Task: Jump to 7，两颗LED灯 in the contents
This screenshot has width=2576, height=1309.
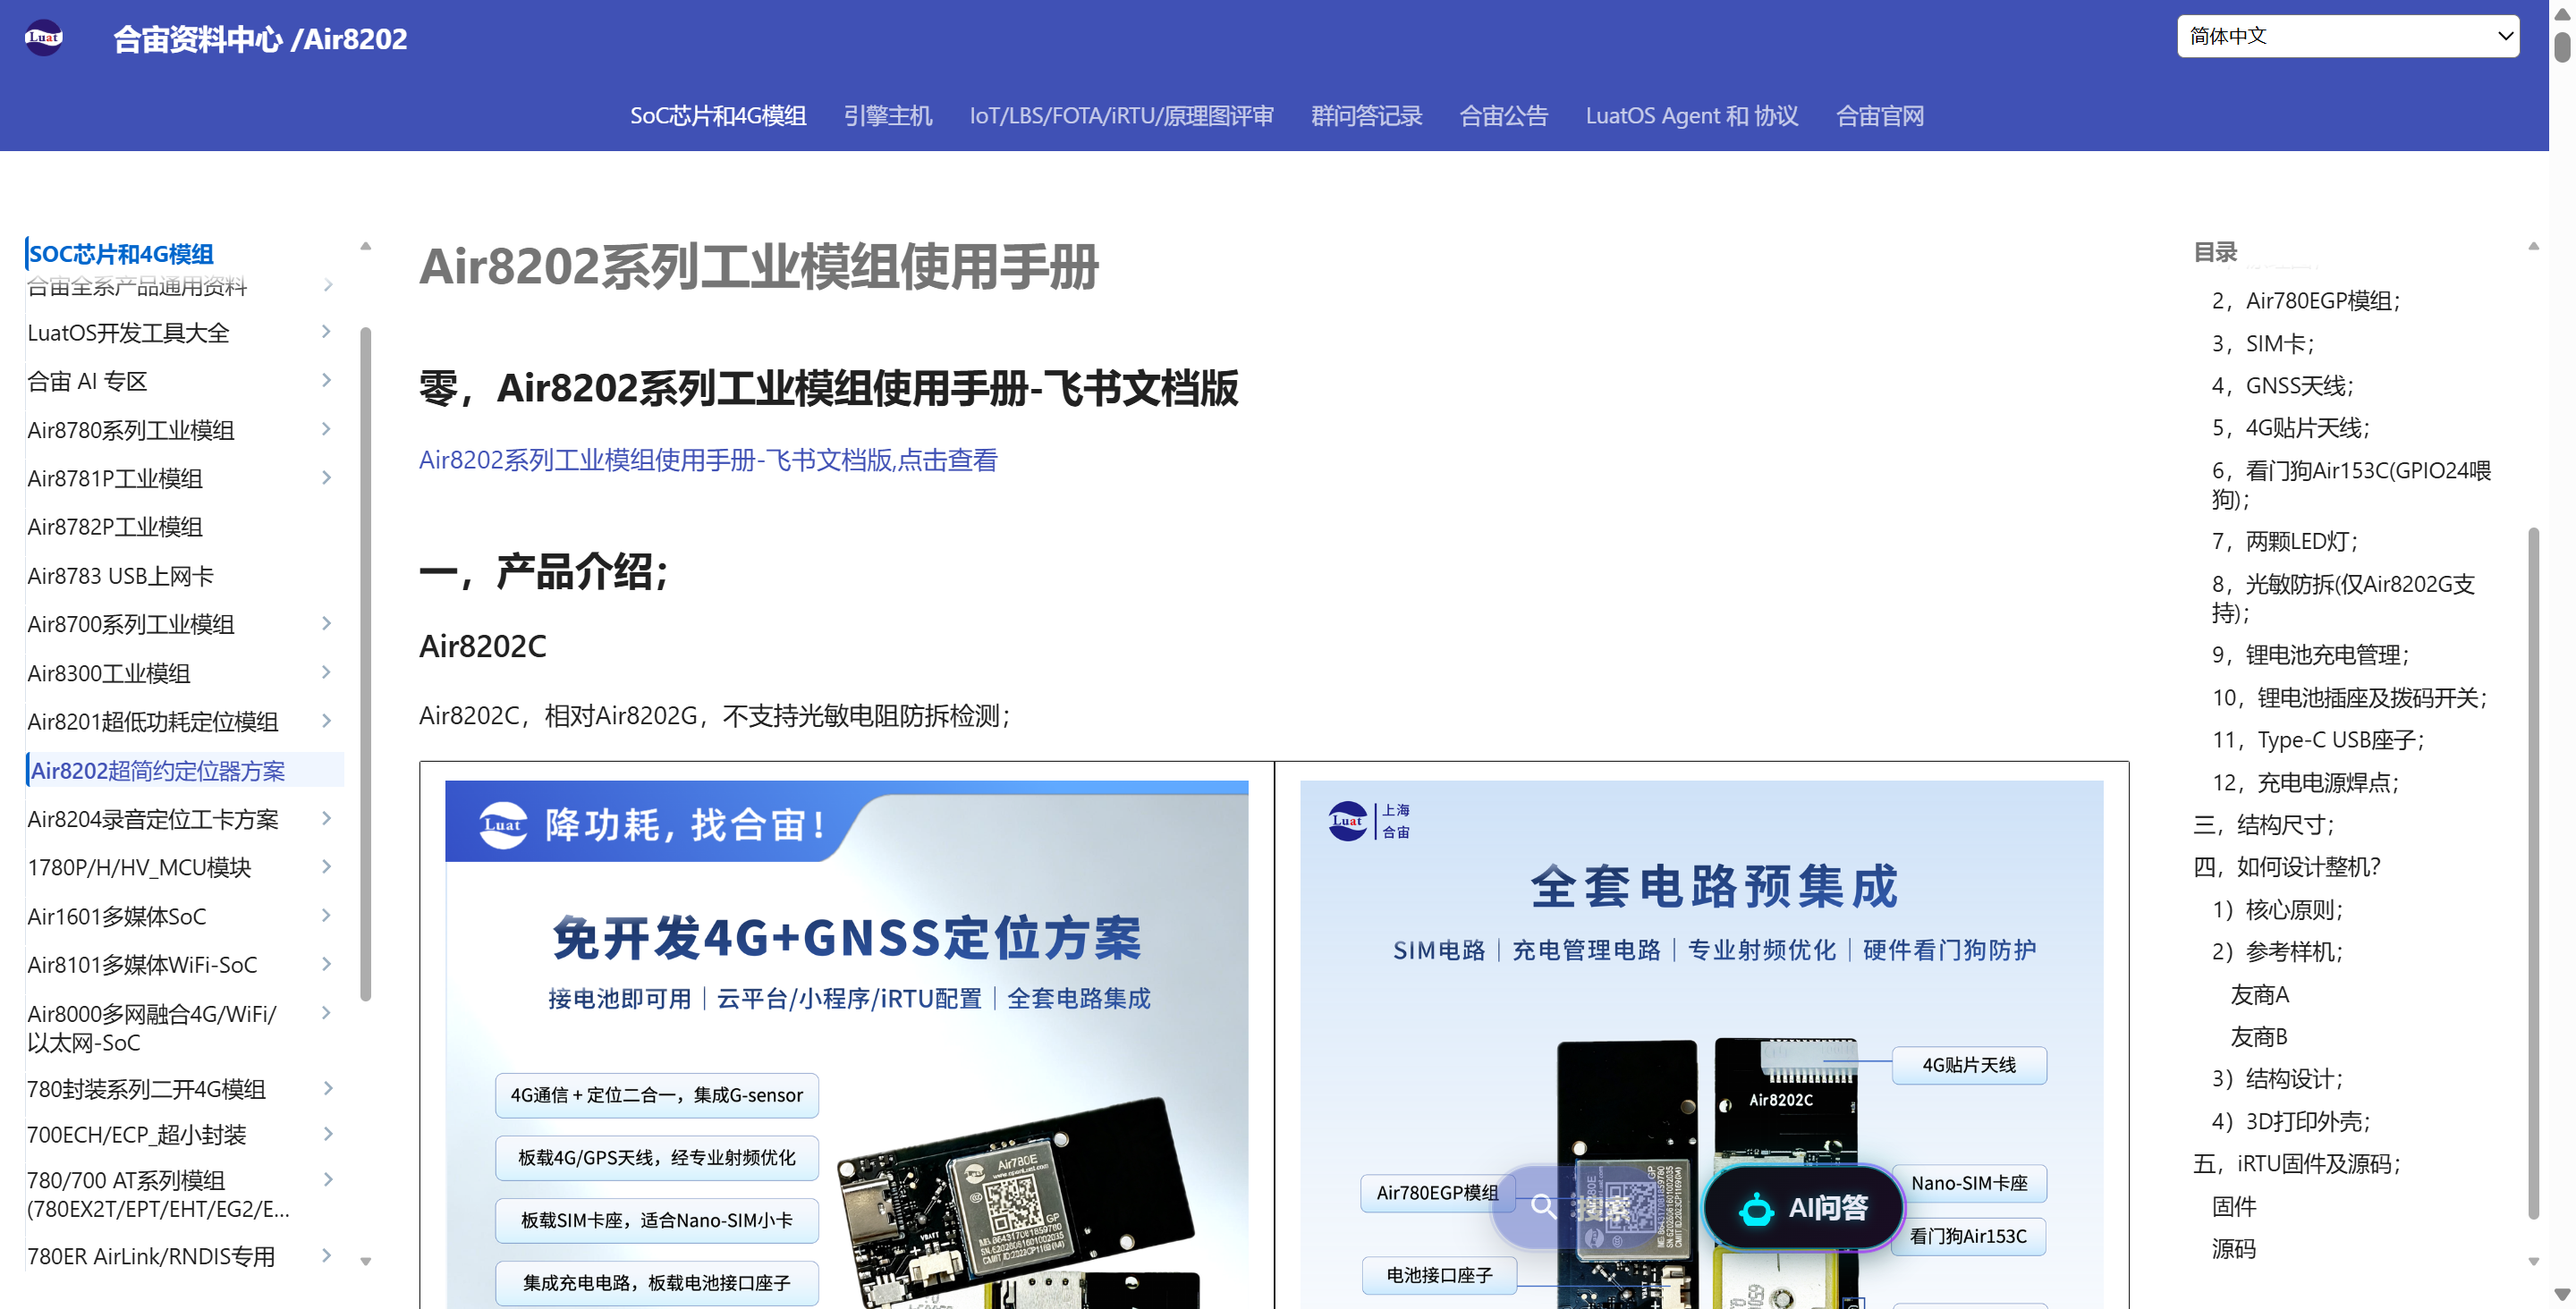Action: [2285, 542]
